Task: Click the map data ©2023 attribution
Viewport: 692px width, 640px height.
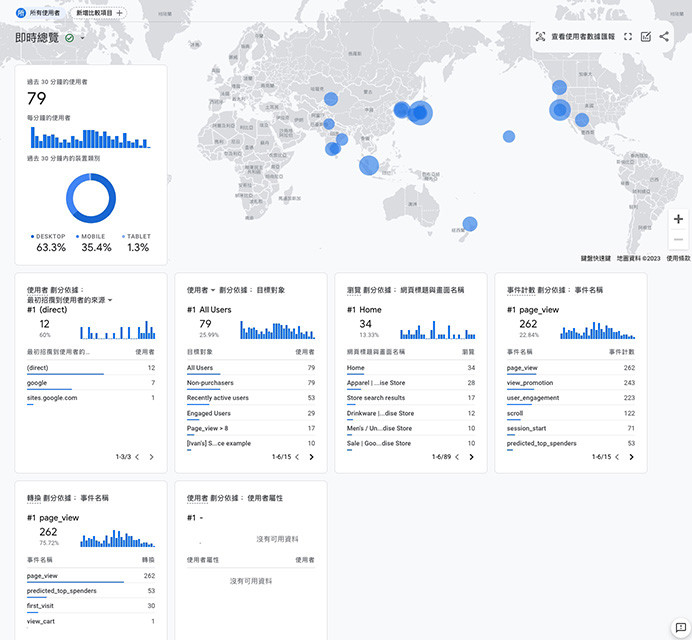Action: [x=639, y=258]
